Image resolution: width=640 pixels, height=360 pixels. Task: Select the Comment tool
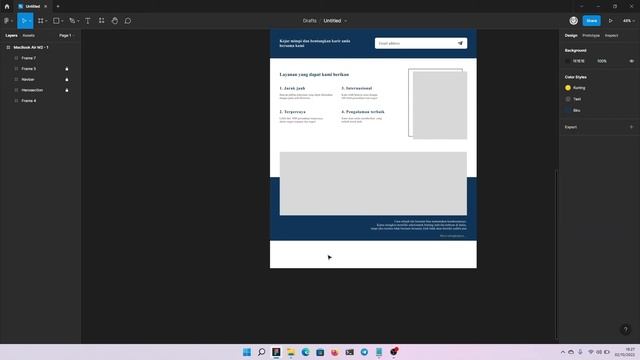(x=128, y=21)
